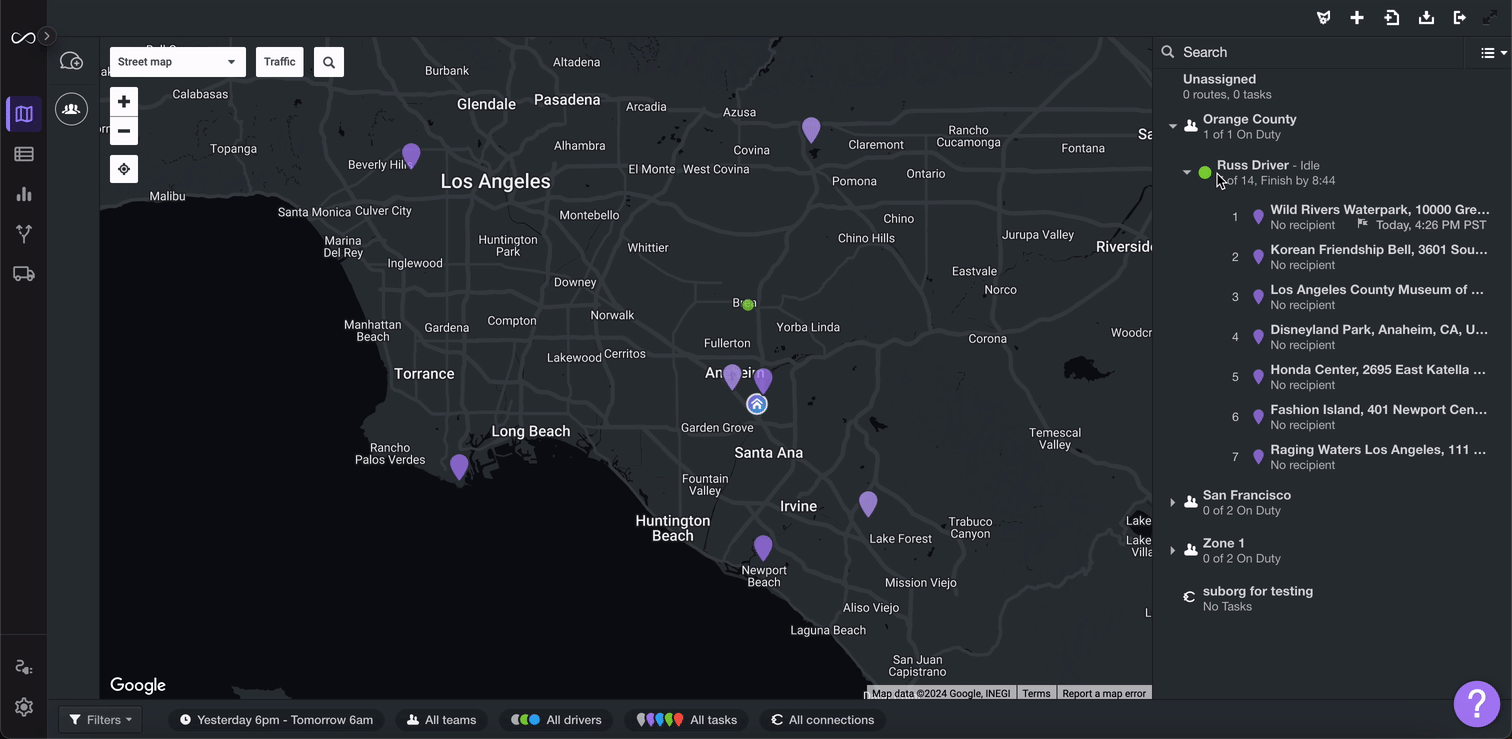The width and height of the screenshot is (1512, 739).
Task: Open the route optimization fox-gear icon
Action: tap(1324, 18)
